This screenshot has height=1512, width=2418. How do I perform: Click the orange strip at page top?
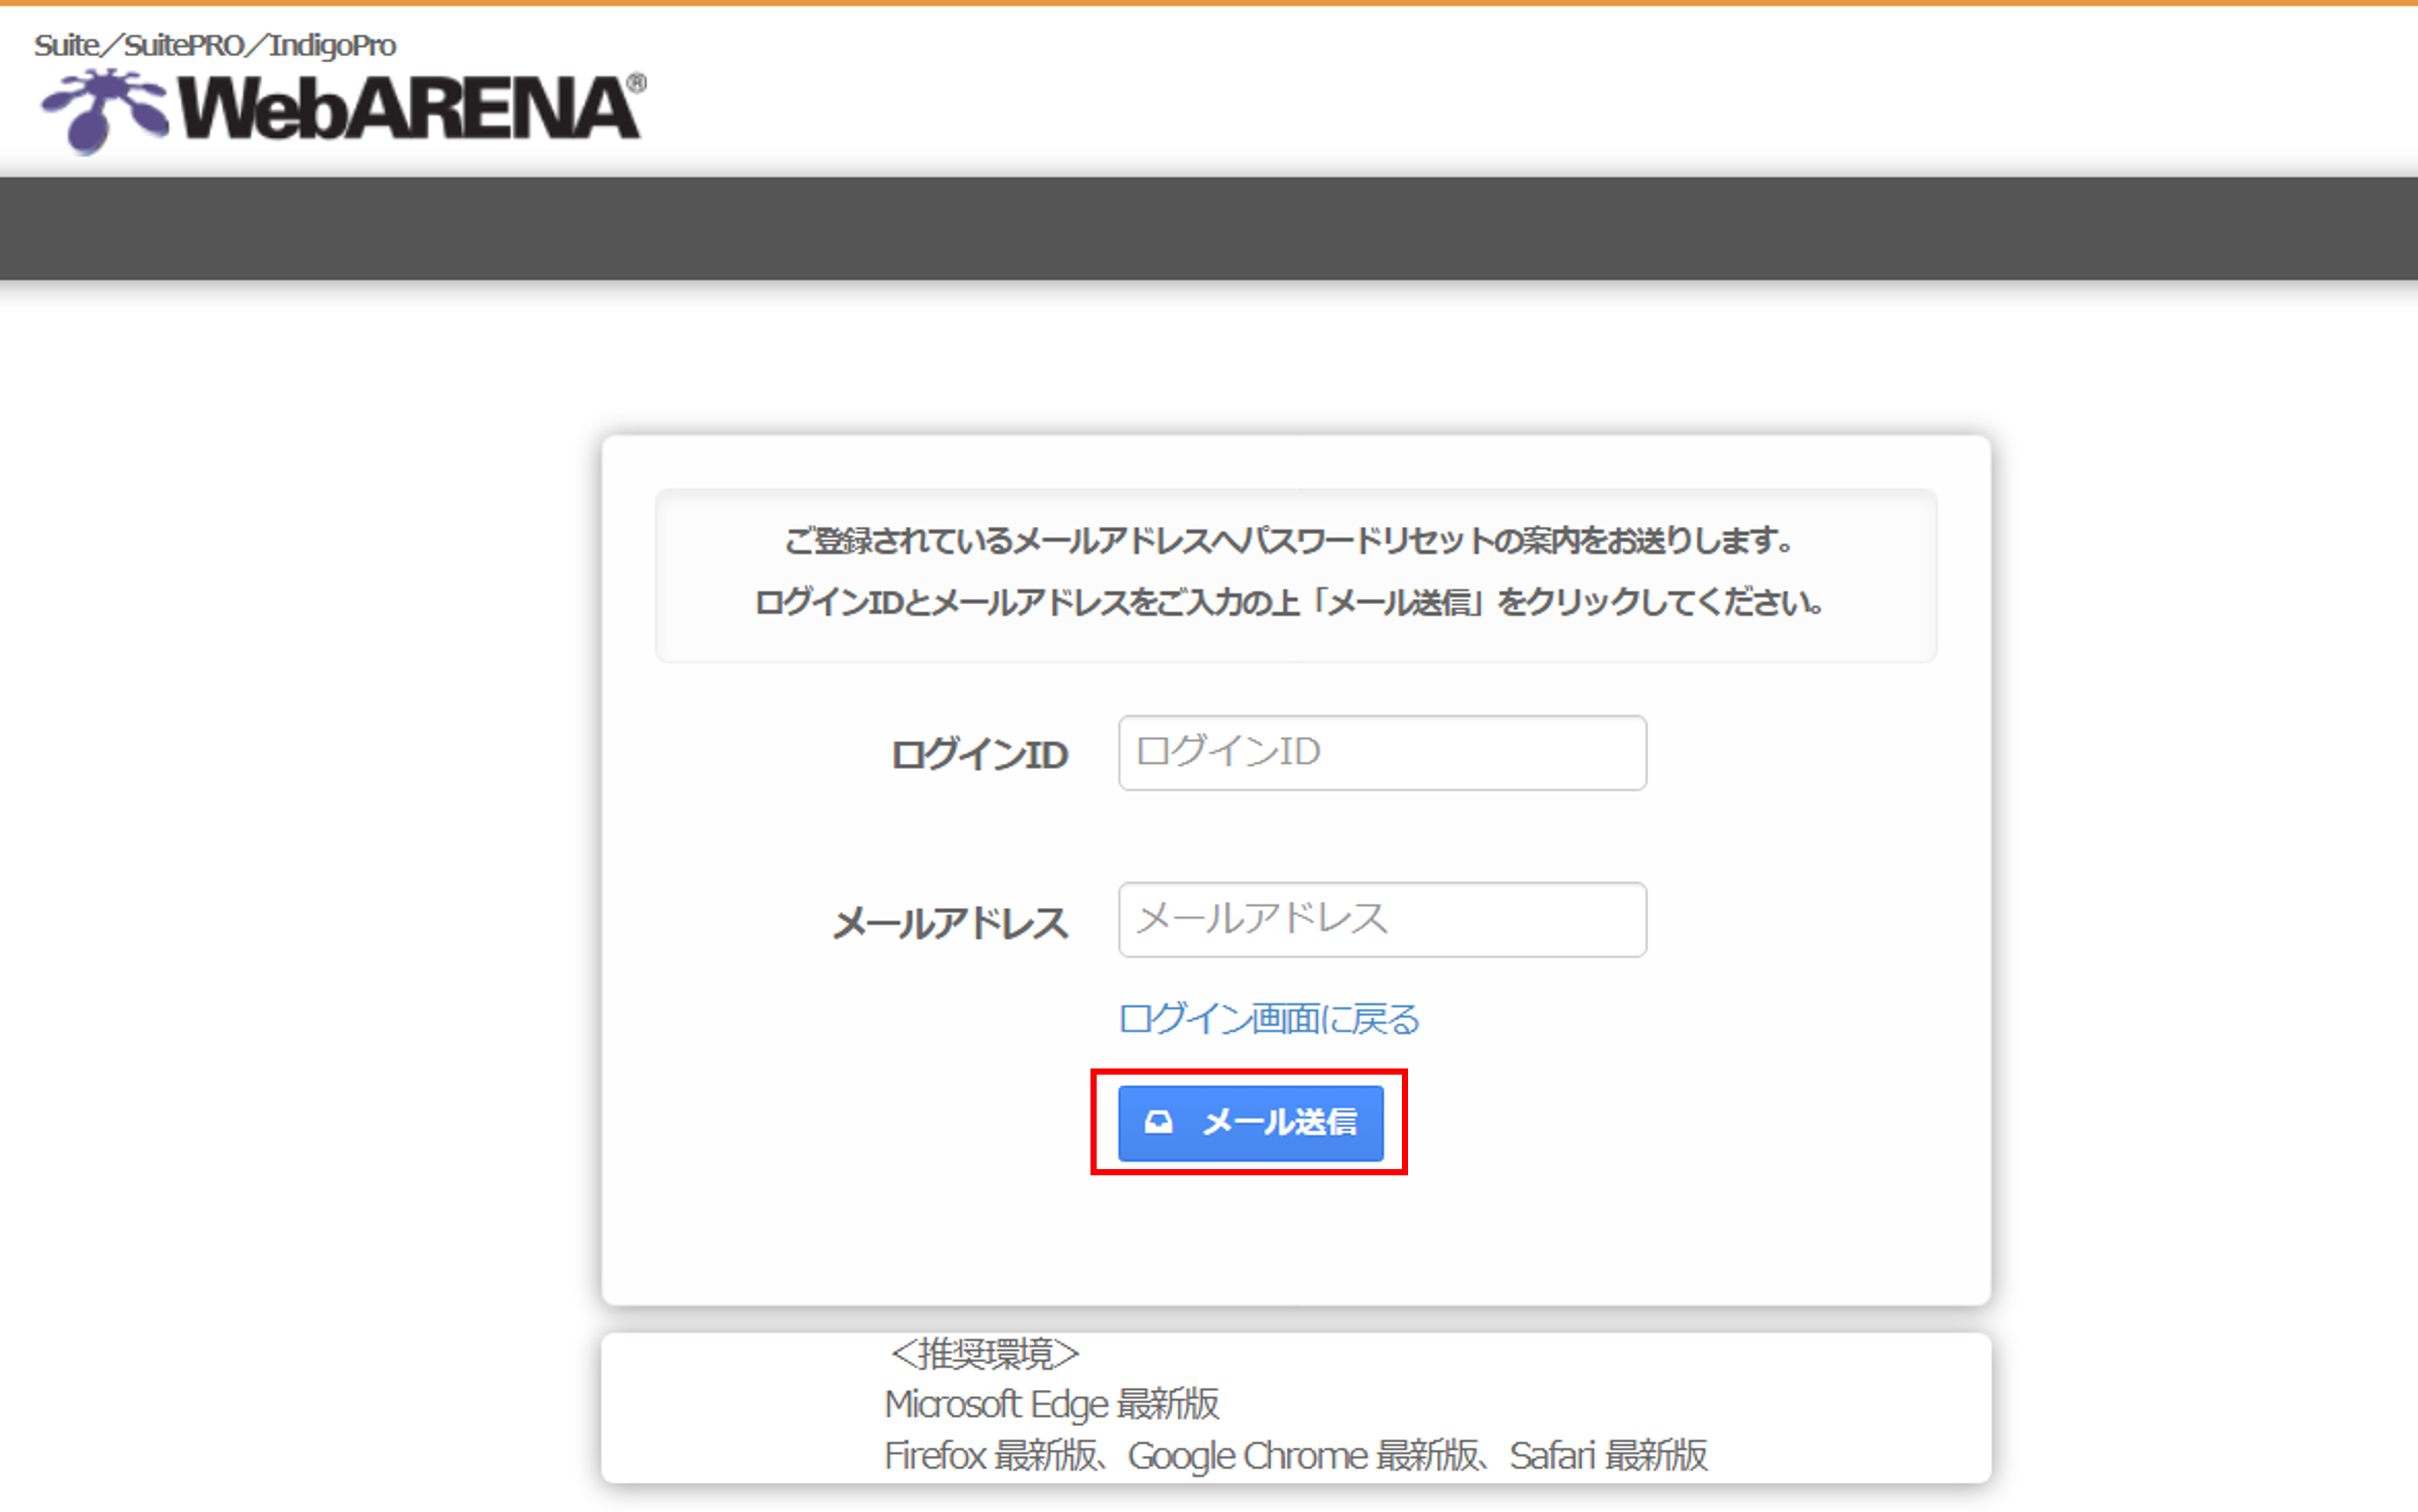[x=1209, y=3]
